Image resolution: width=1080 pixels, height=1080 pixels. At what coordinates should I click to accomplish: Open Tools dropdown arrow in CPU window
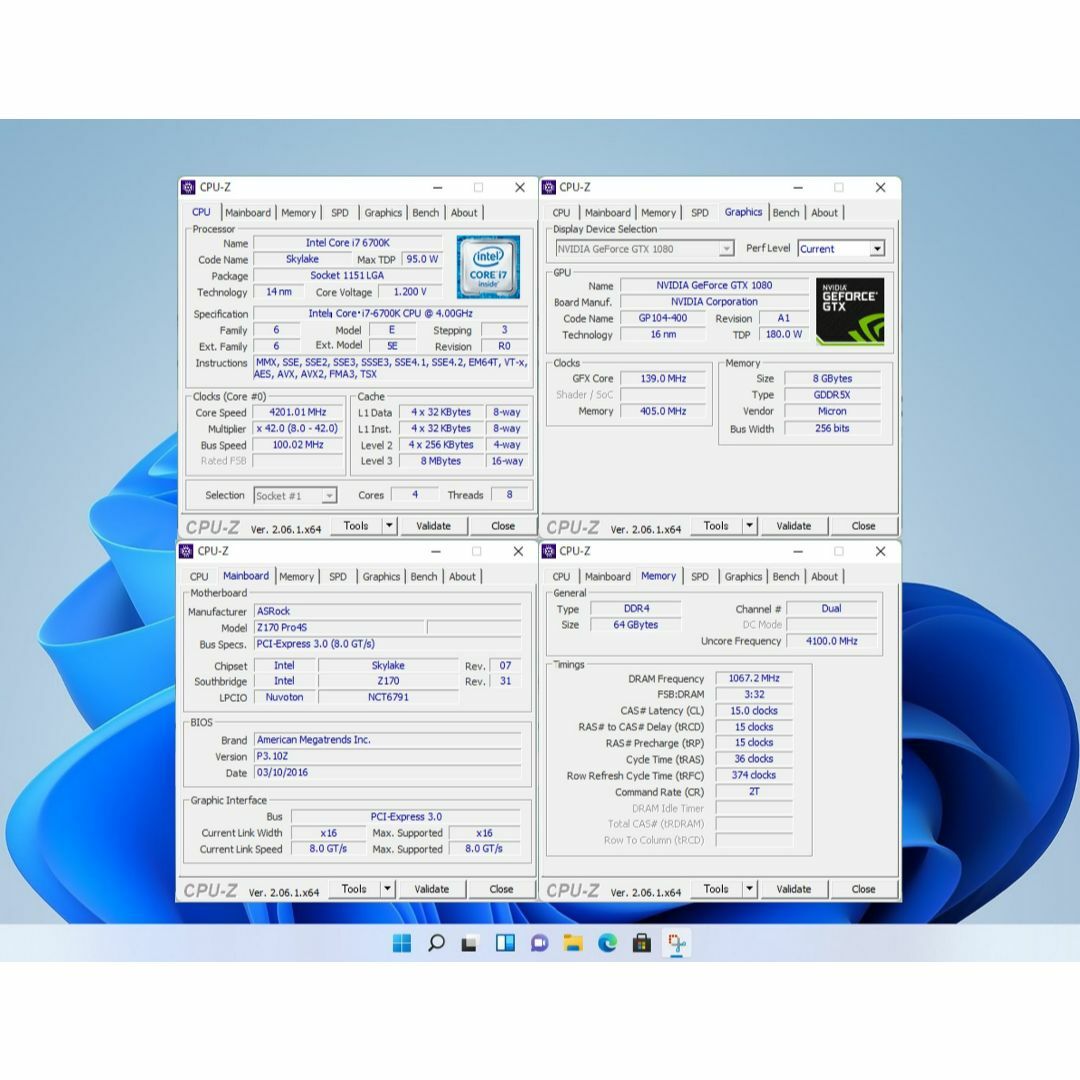tap(389, 526)
